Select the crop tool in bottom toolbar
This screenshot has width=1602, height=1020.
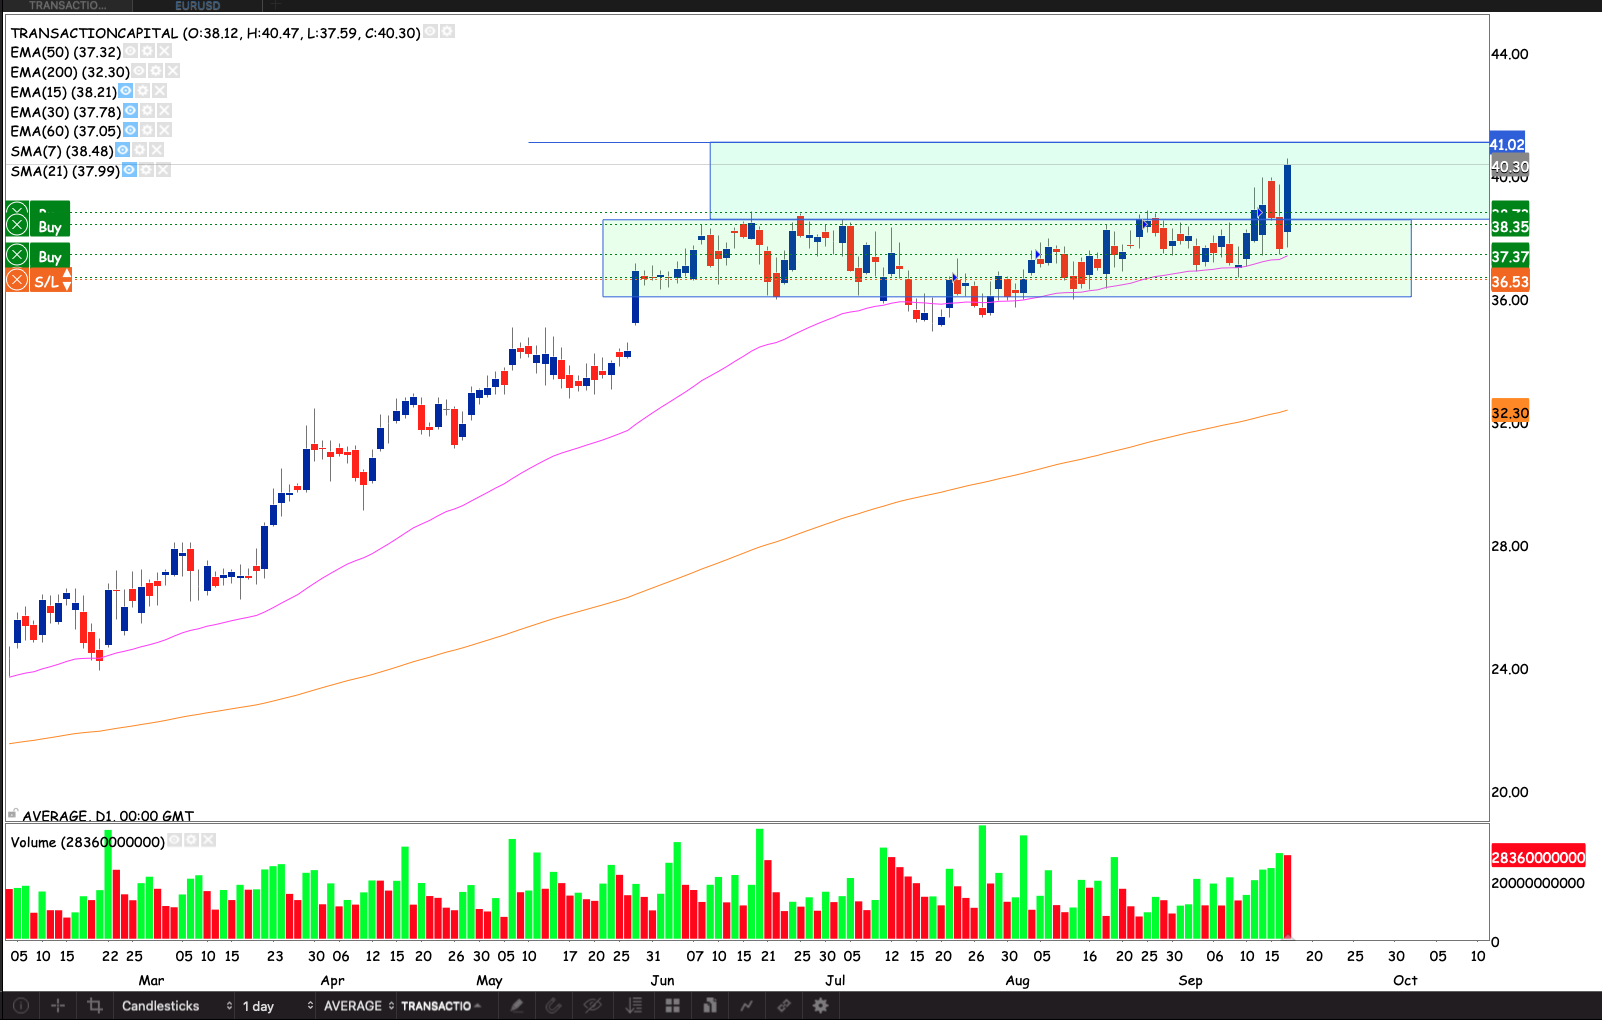(x=95, y=1006)
